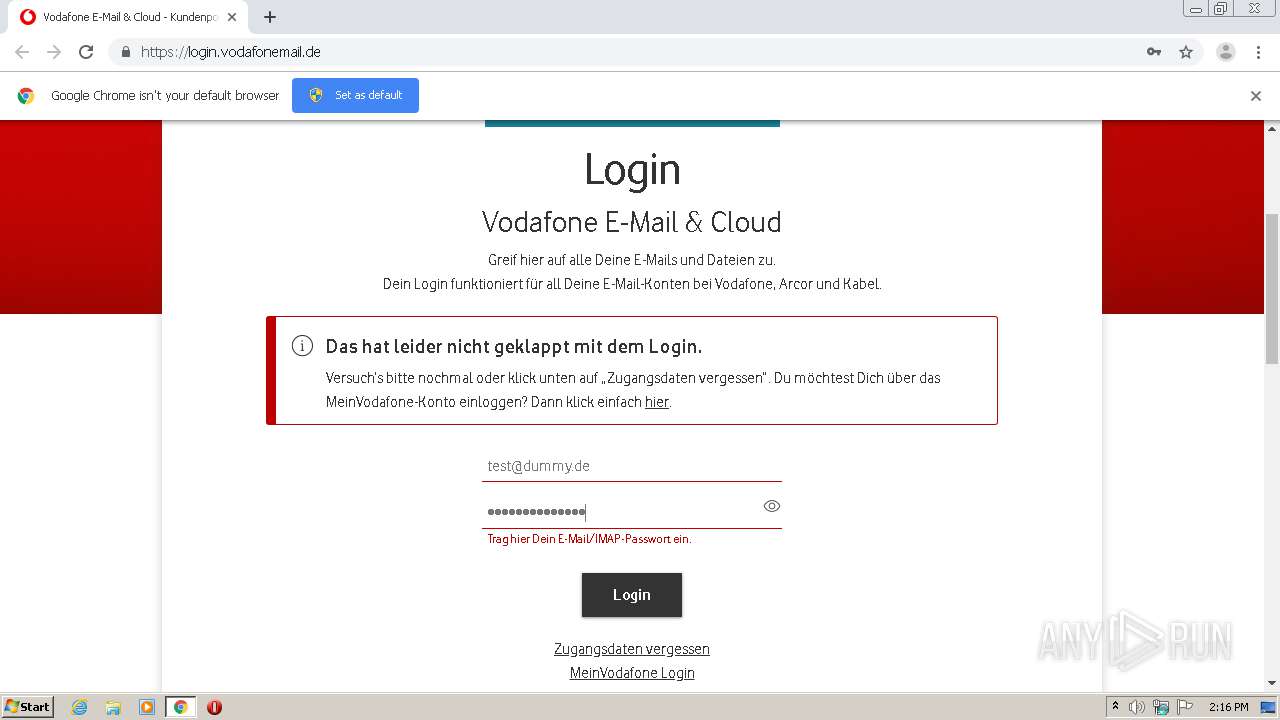Click the padlock site info icon

[x=125, y=52]
